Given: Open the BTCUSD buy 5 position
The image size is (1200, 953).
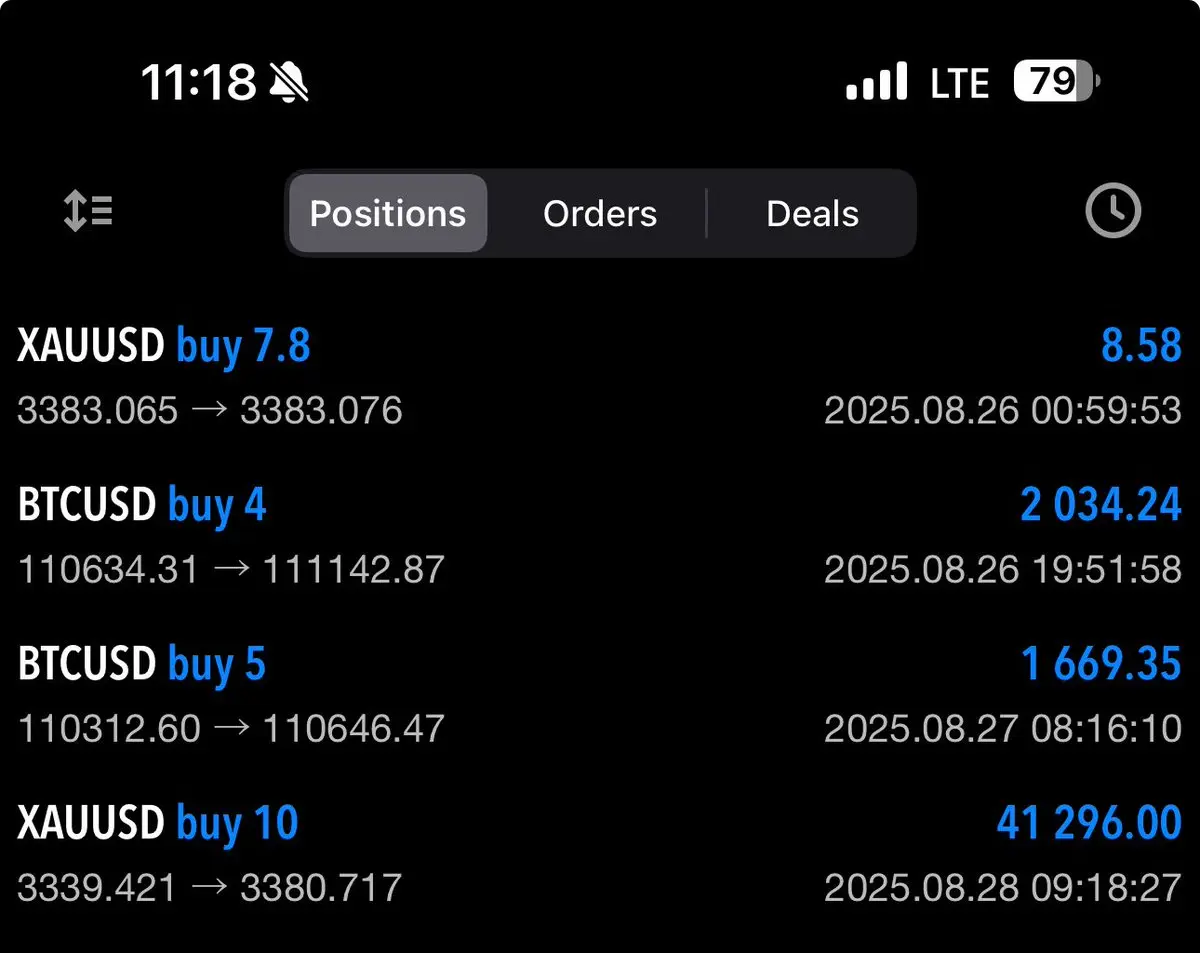Looking at the screenshot, I should 600,695.
